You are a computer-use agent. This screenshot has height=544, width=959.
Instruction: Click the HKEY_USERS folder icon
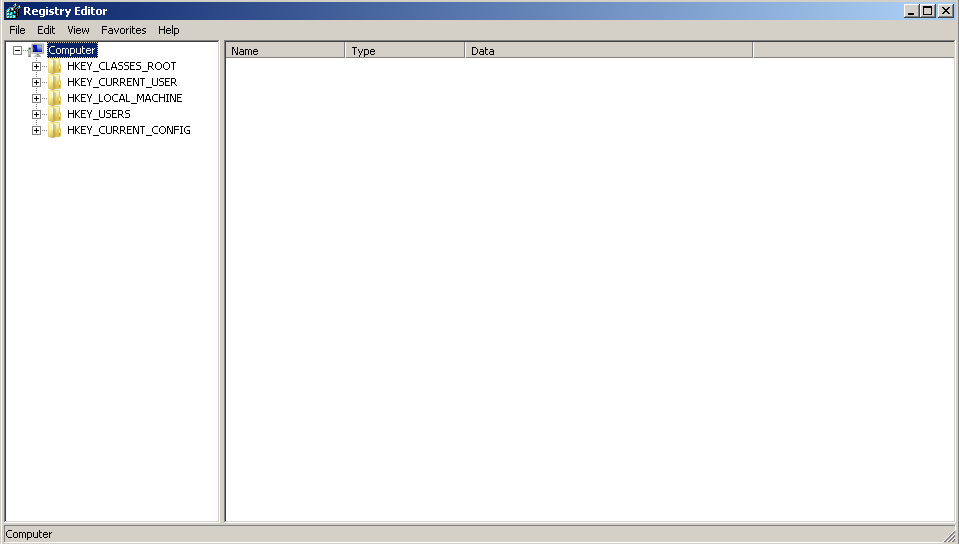[54, 114]
